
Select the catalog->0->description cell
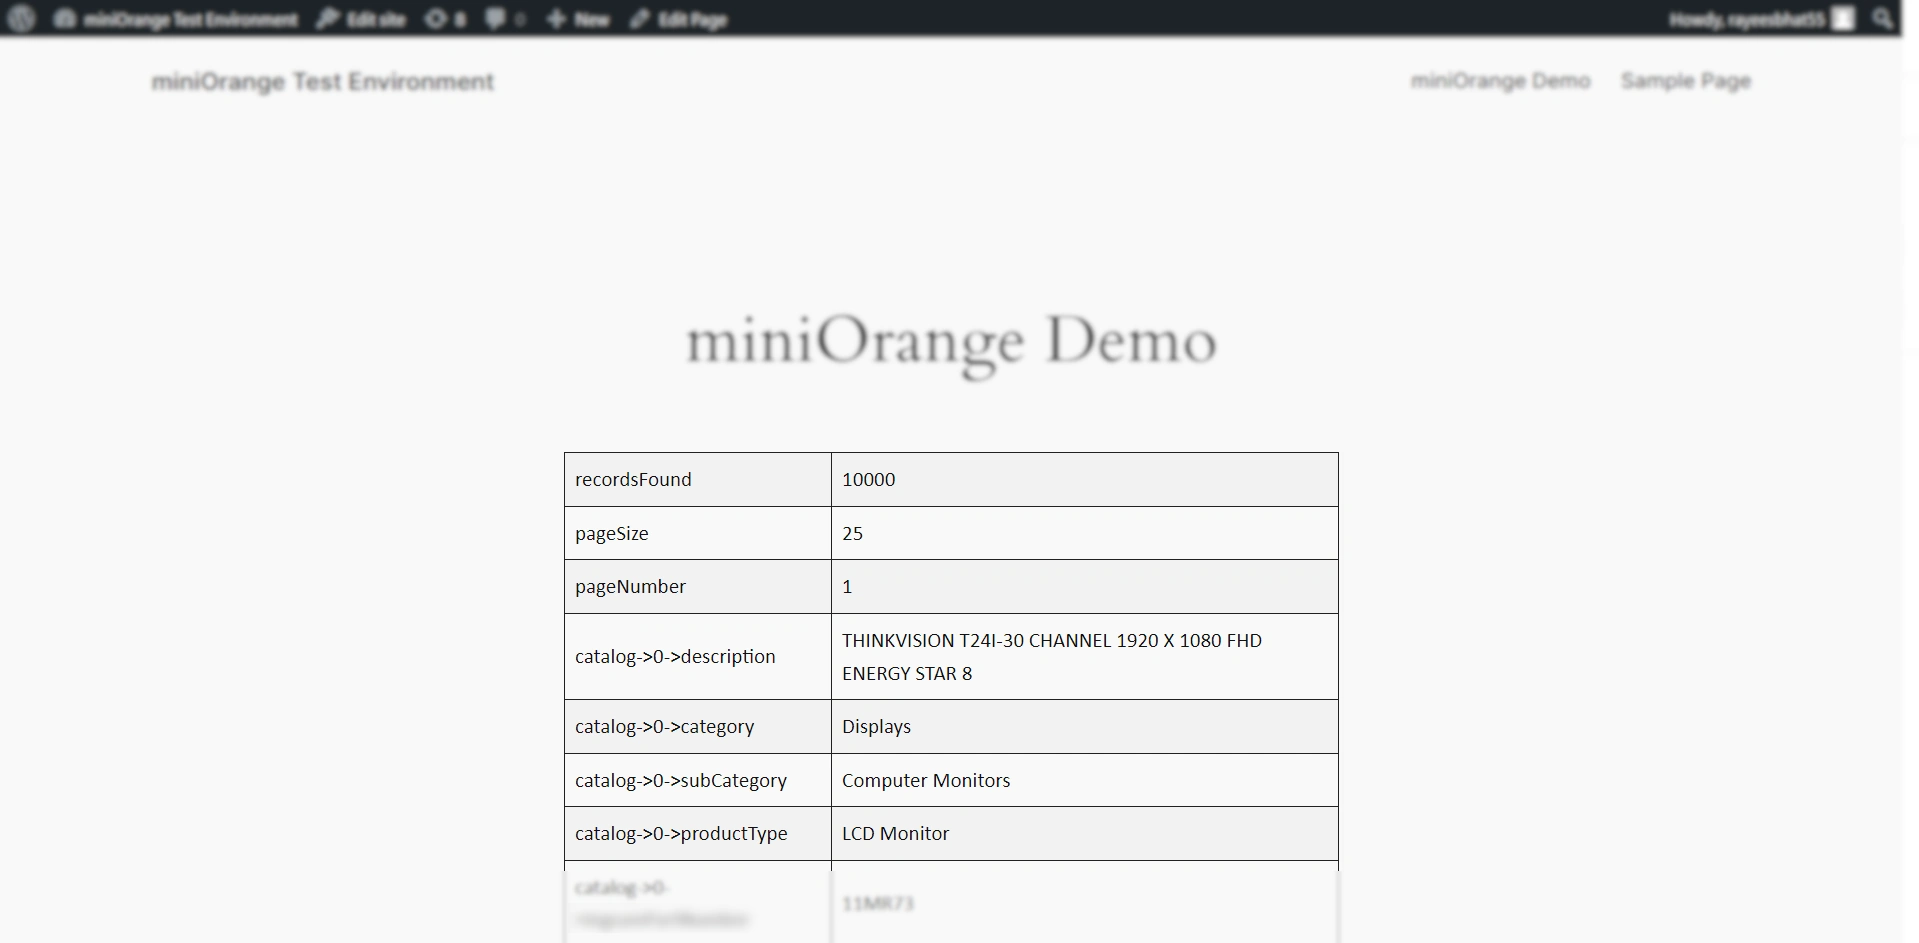(698, 657)
